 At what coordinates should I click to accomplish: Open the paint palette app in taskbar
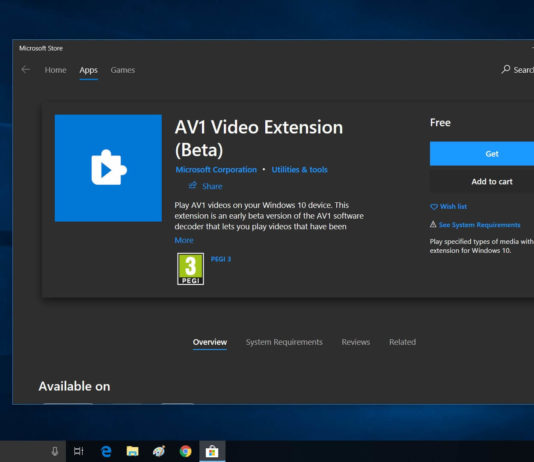point(159,451)
